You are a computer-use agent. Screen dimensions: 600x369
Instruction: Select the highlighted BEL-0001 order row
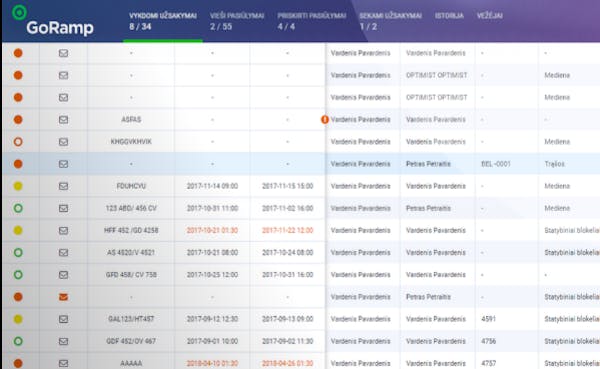(301, 164)
